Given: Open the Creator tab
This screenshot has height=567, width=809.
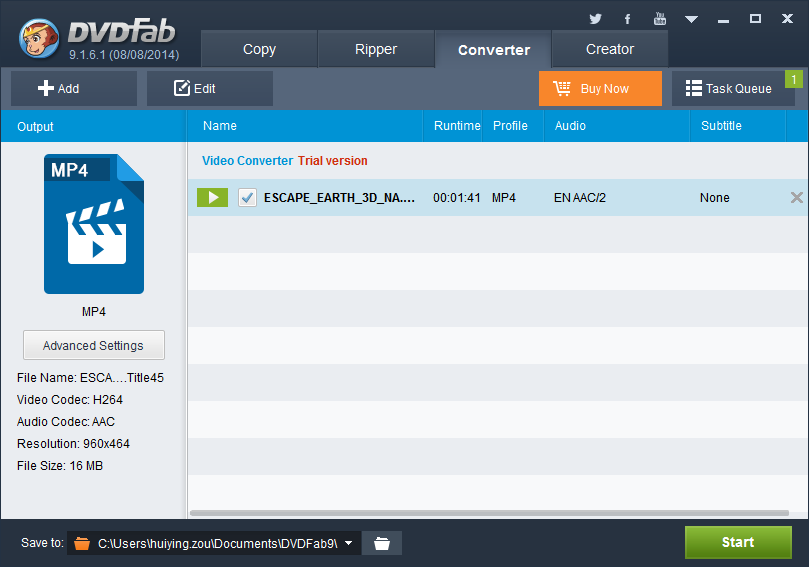Looking at the screenshot, I should [x=610, y=49].
